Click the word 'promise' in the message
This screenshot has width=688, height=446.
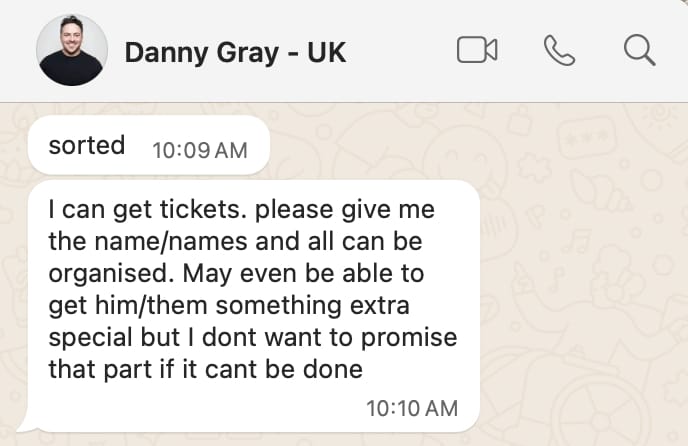click(409, 338)
